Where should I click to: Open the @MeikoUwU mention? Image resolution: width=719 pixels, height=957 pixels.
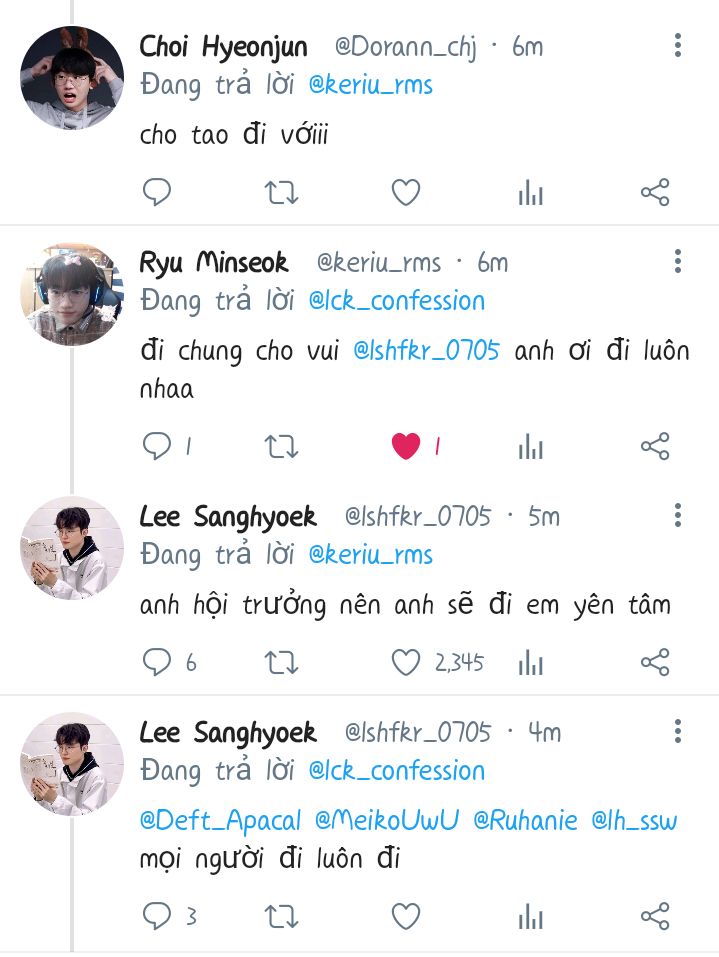[x=387, y=820]
